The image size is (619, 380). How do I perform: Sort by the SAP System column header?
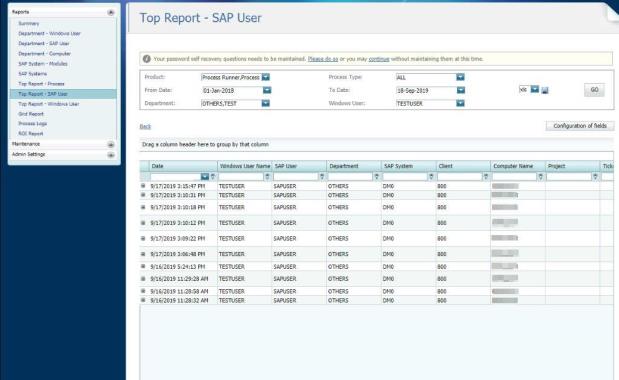click(409, 166)
